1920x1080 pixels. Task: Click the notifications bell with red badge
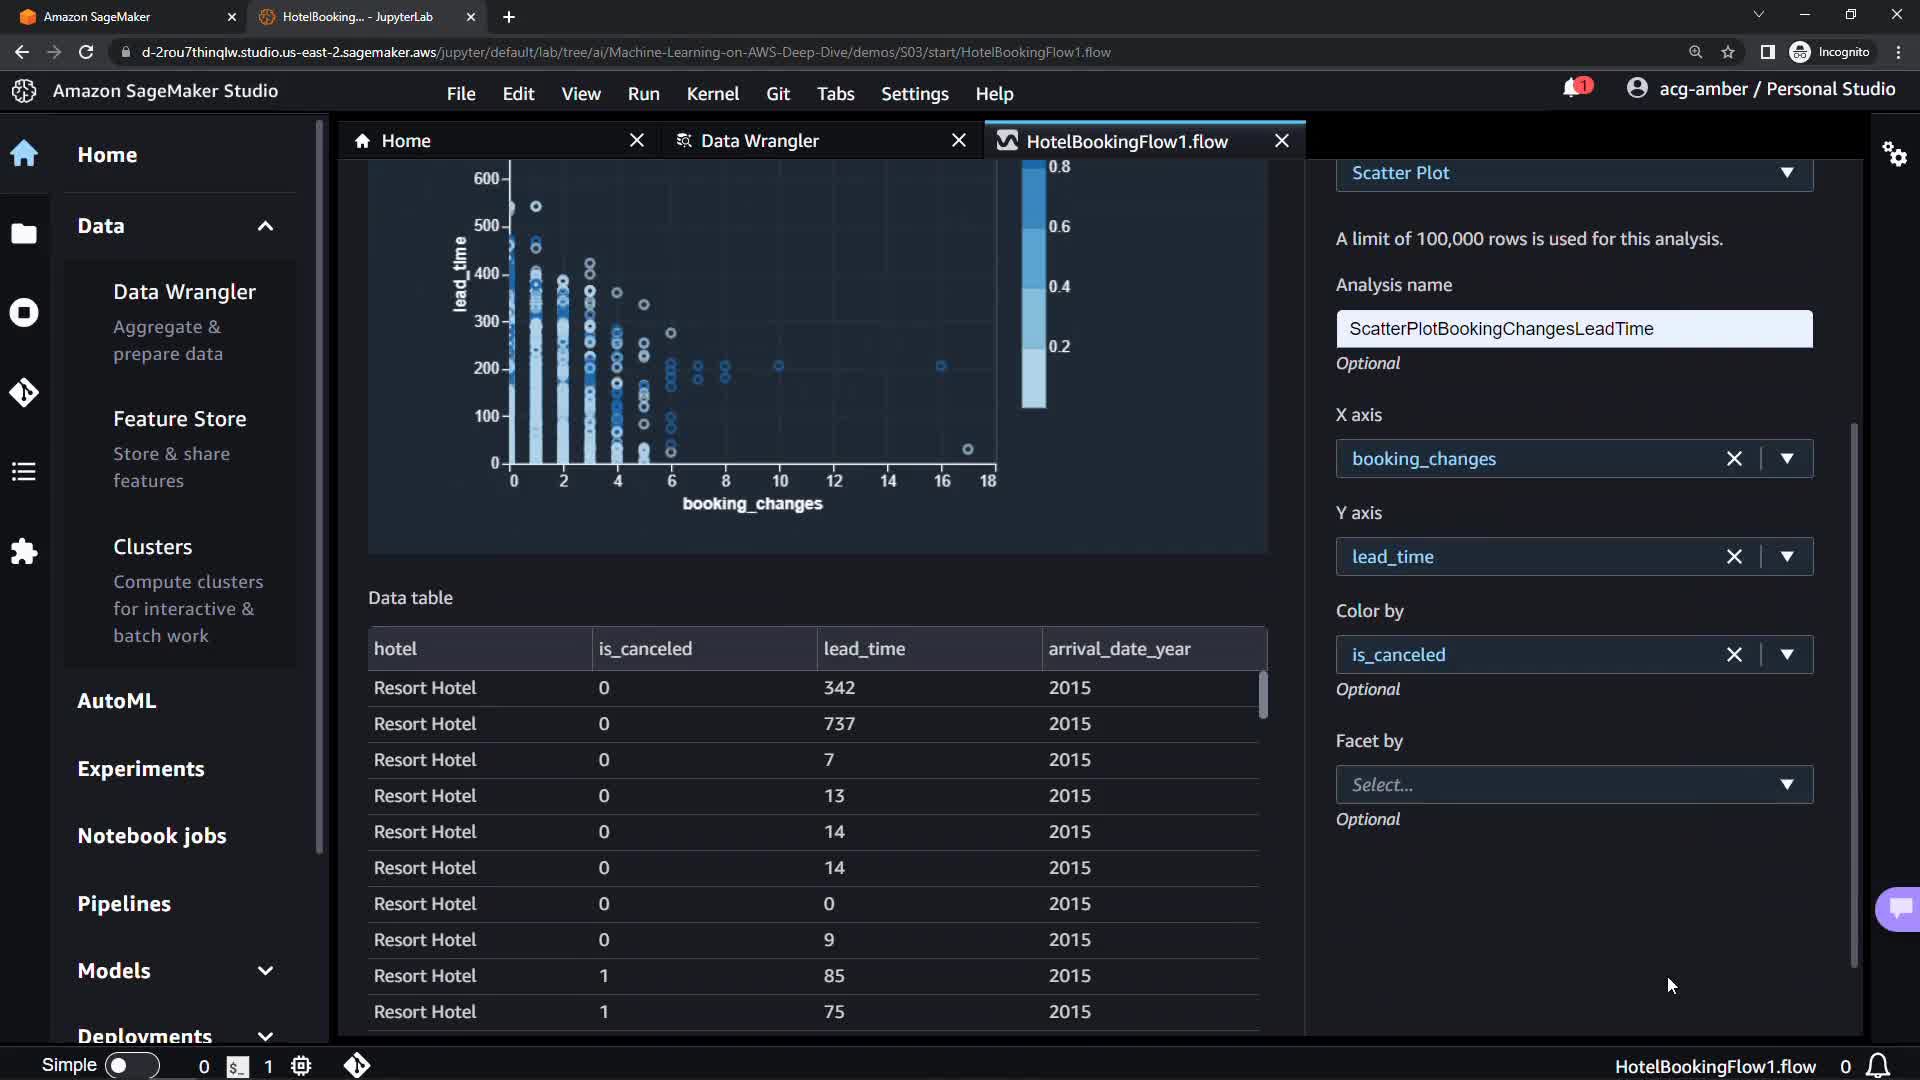pos(1575,89)
